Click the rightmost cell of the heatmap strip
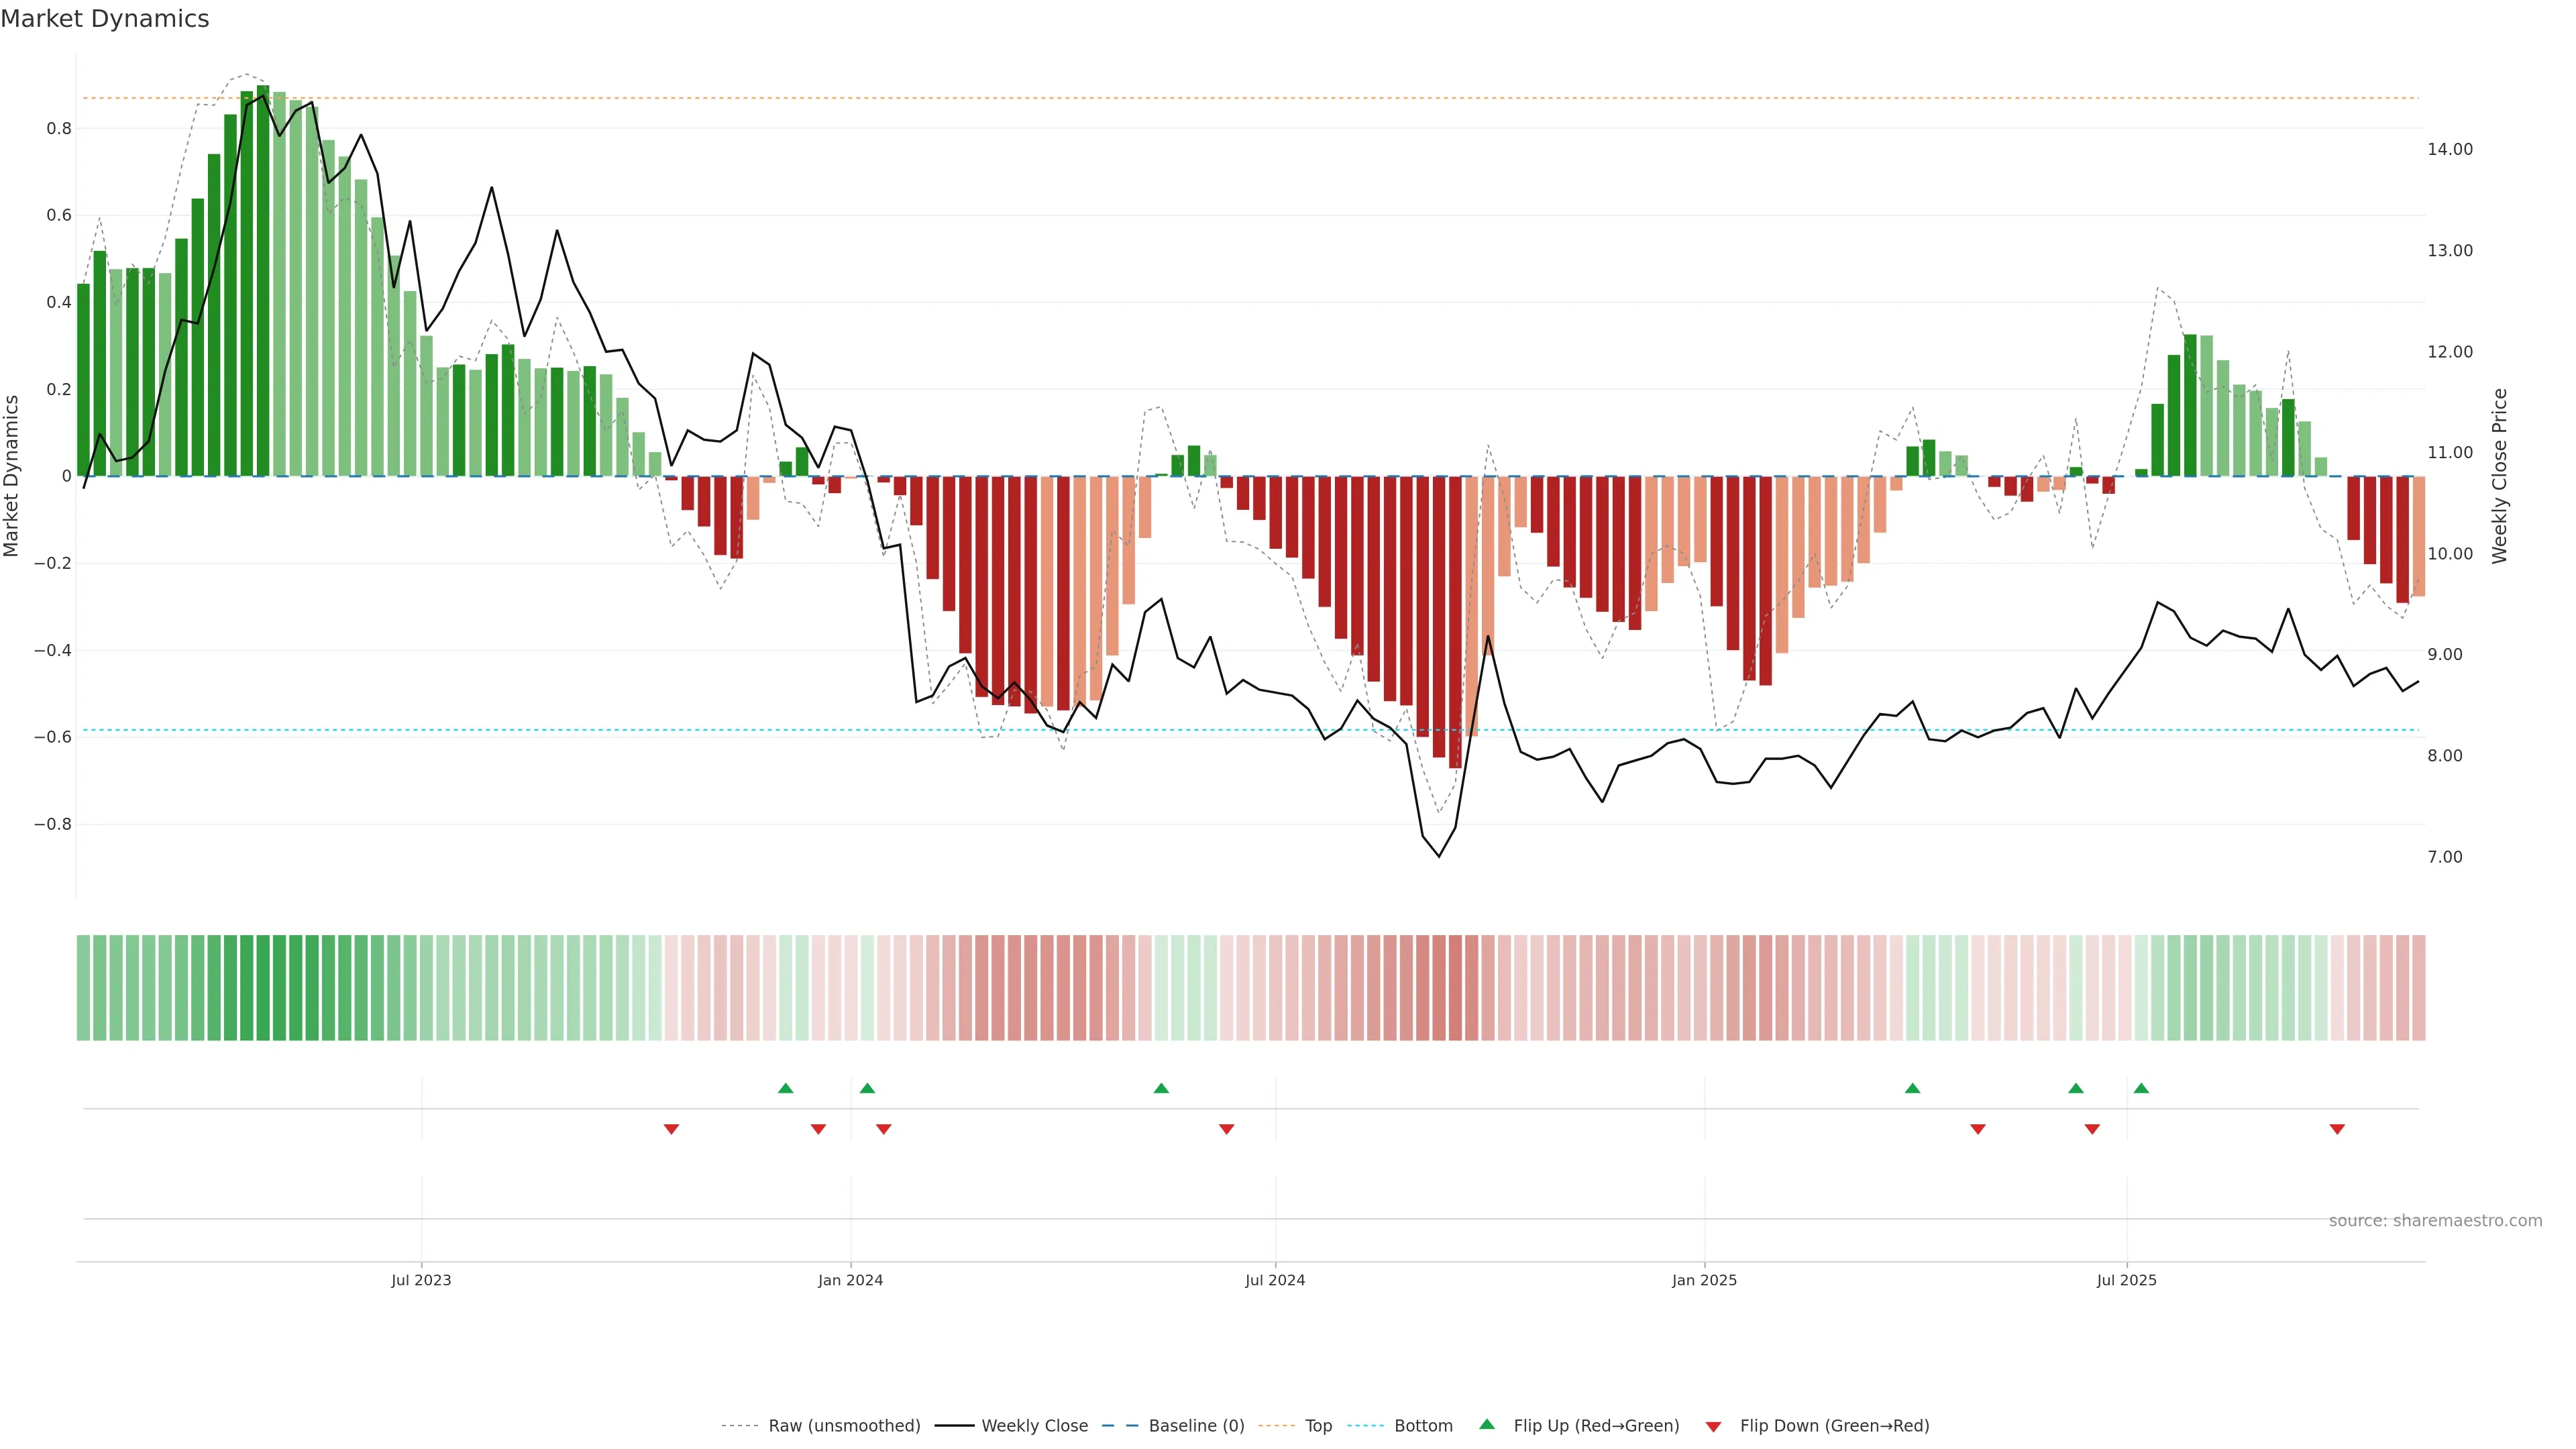 2418,987
